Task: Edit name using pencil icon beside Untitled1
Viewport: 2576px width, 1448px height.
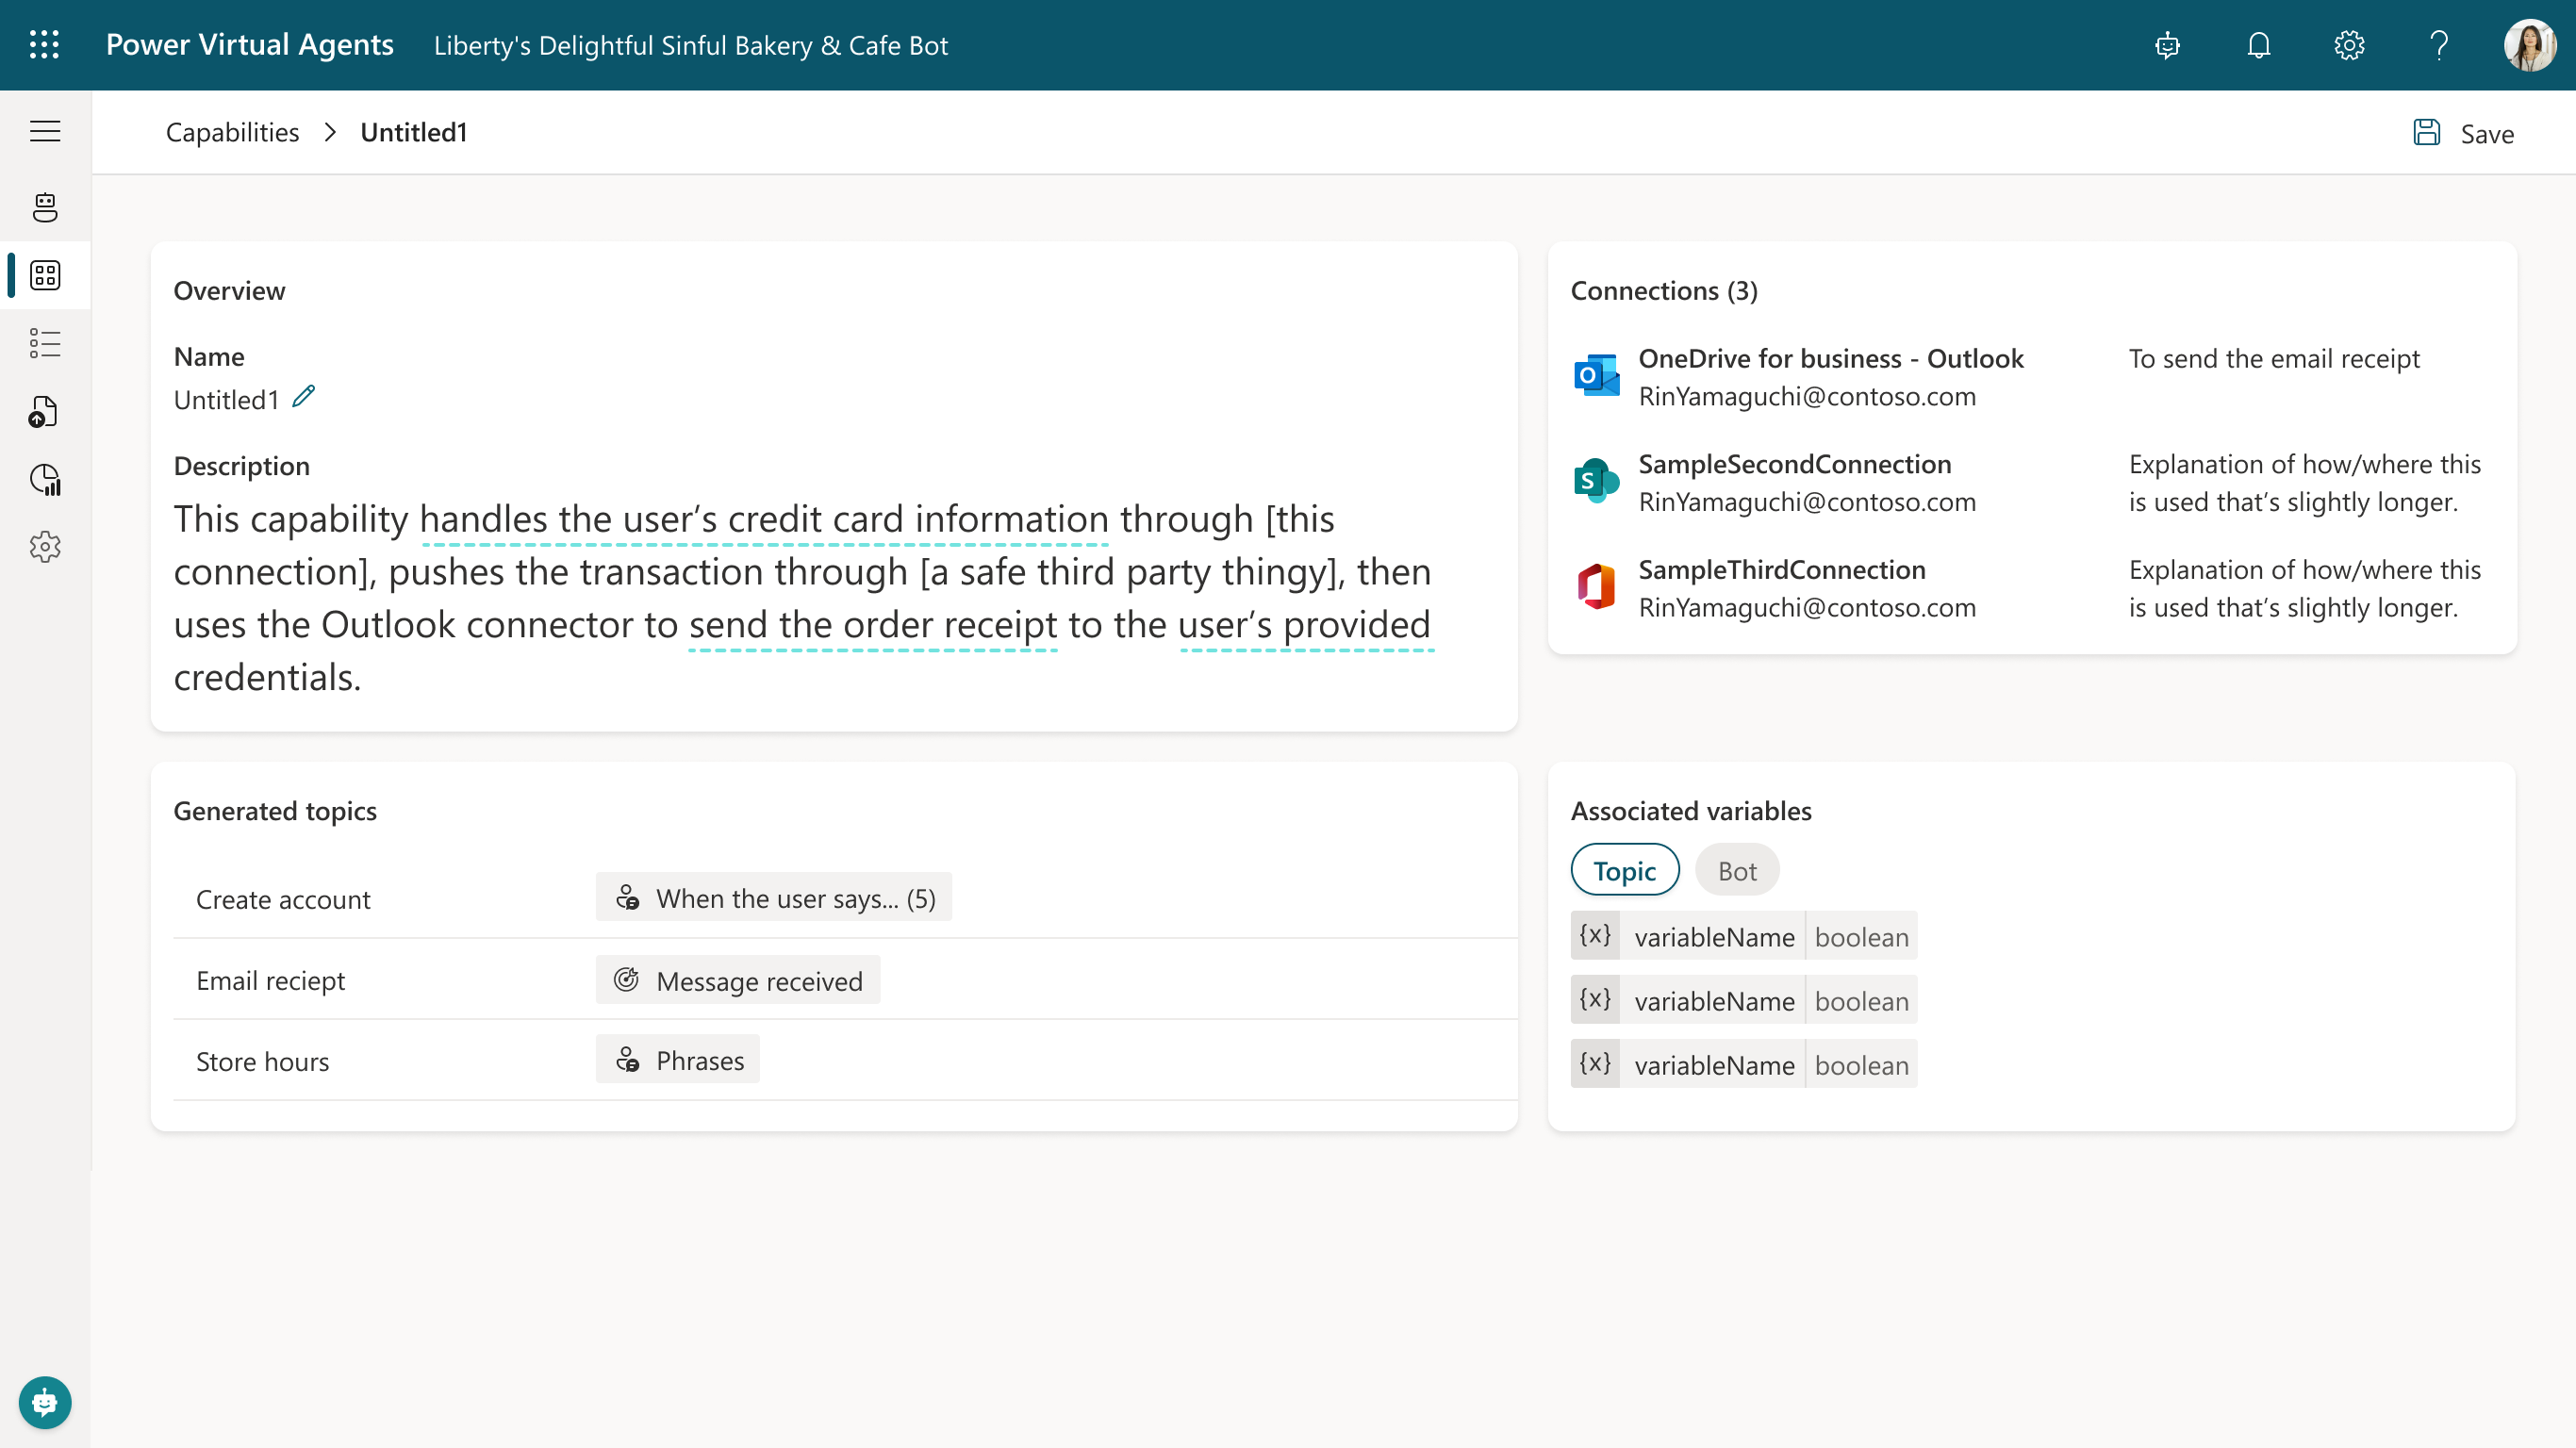Action: click(x=303, y=397)
